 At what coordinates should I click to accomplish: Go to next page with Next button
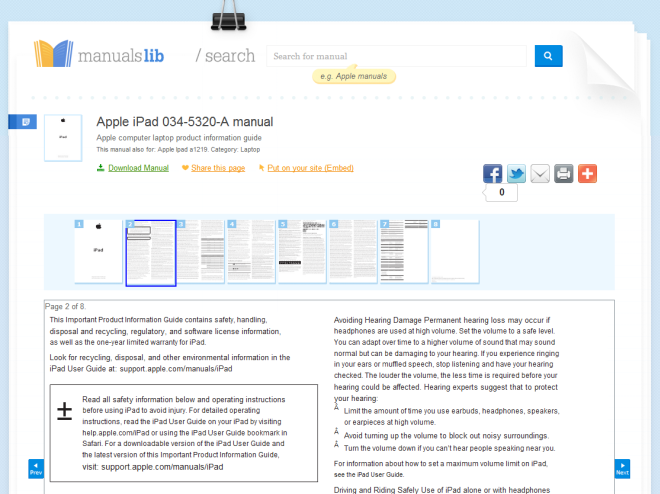pyautogui.click(x=623, y=469)
